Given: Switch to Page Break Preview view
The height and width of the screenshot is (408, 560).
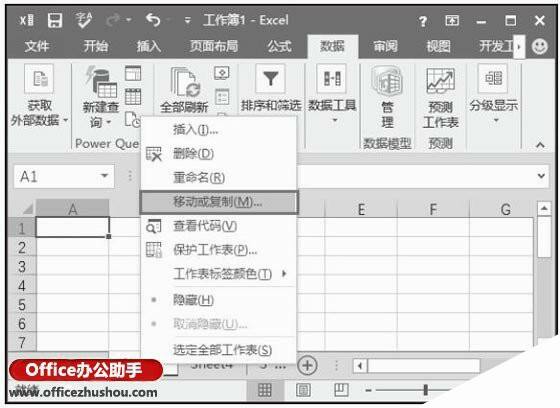Looking at the screenshot, I should (x=341, y=389).
